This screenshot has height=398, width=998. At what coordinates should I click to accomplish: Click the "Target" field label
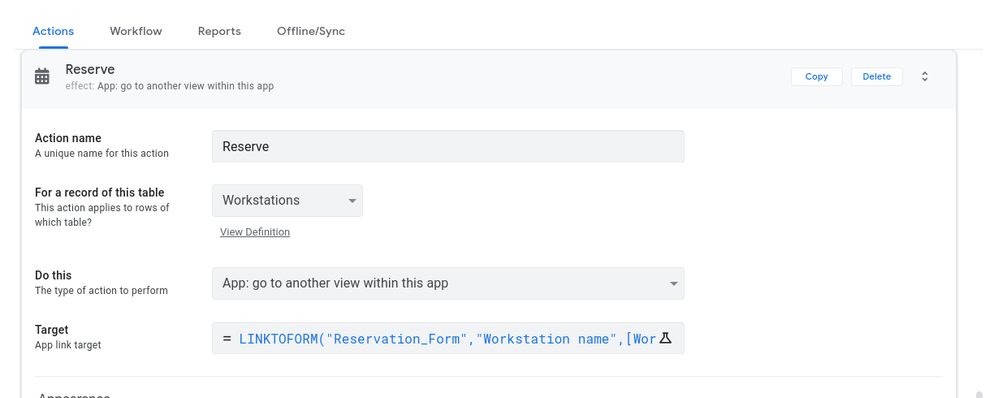tap(52, 330)
